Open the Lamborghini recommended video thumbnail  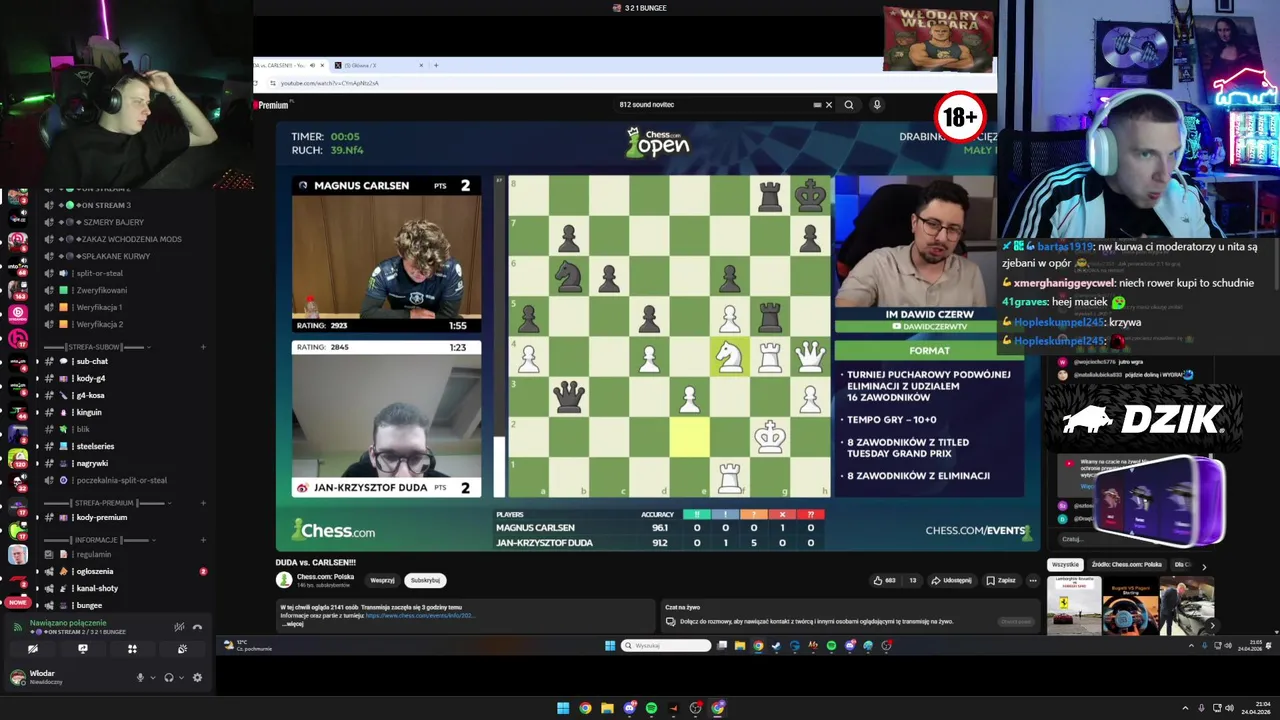(x=1073, y=605)
